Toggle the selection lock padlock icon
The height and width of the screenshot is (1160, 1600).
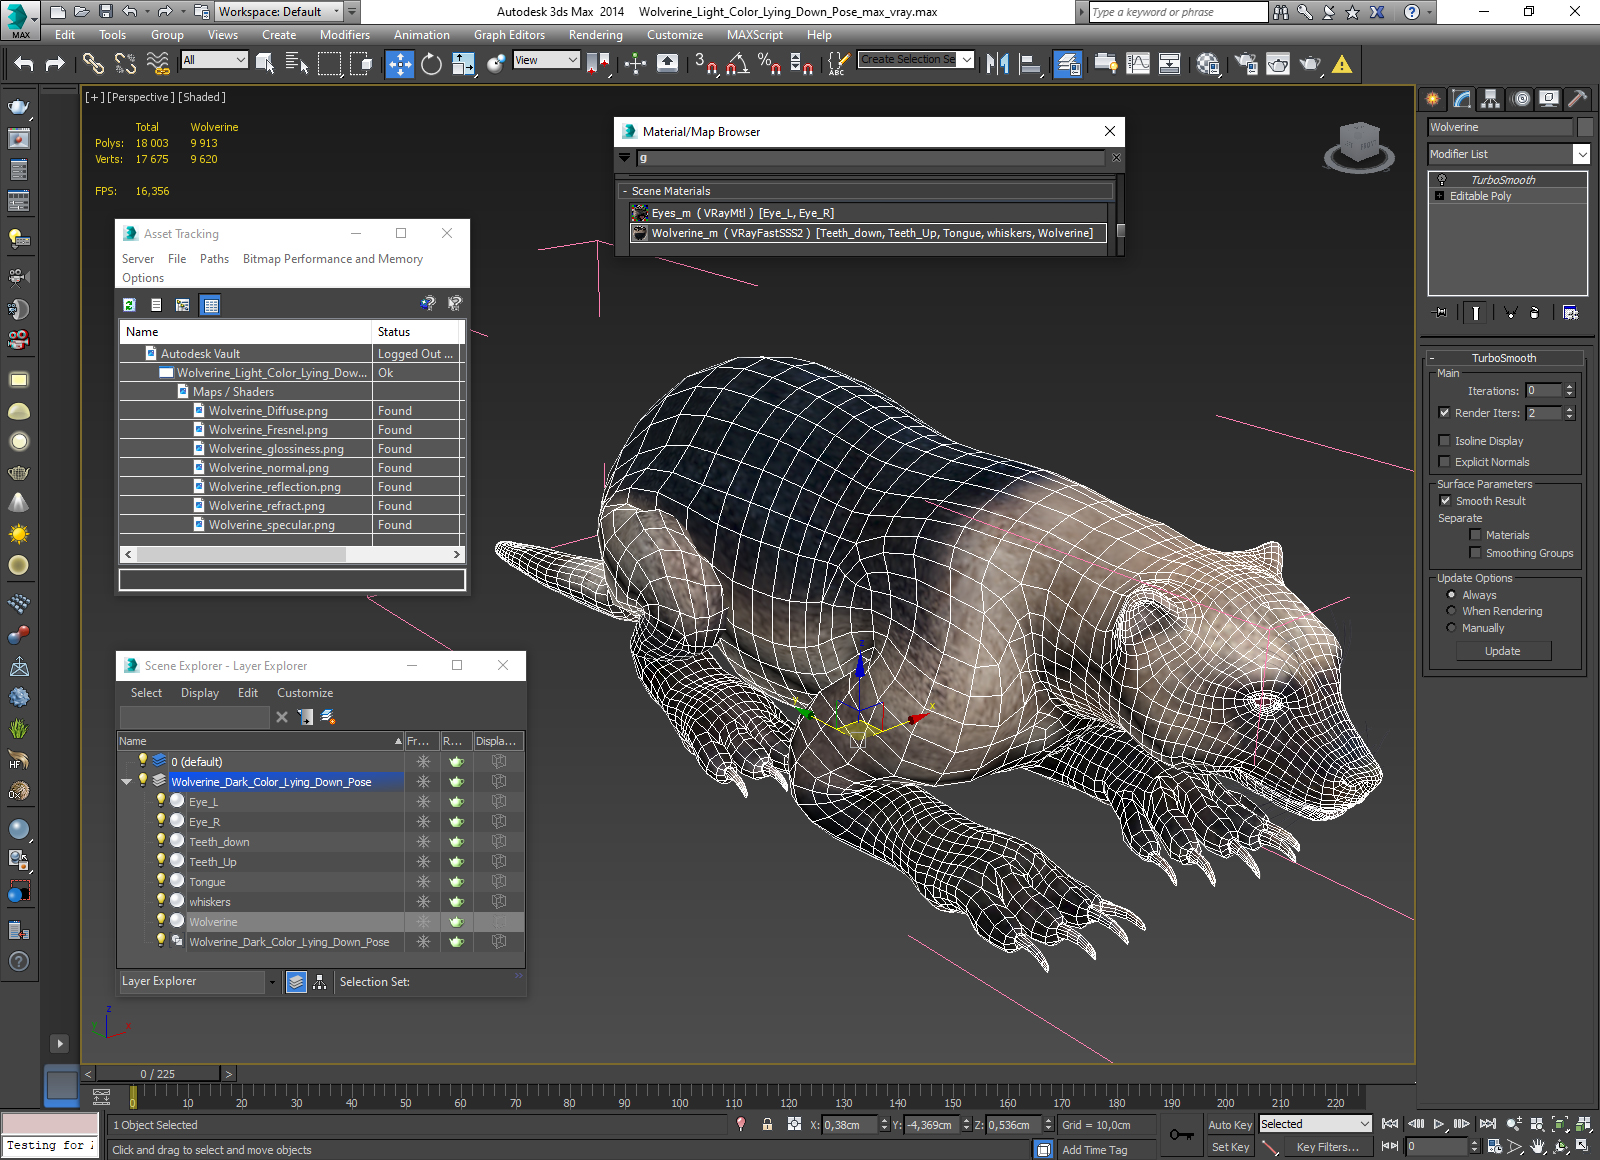coord(767,1124)
